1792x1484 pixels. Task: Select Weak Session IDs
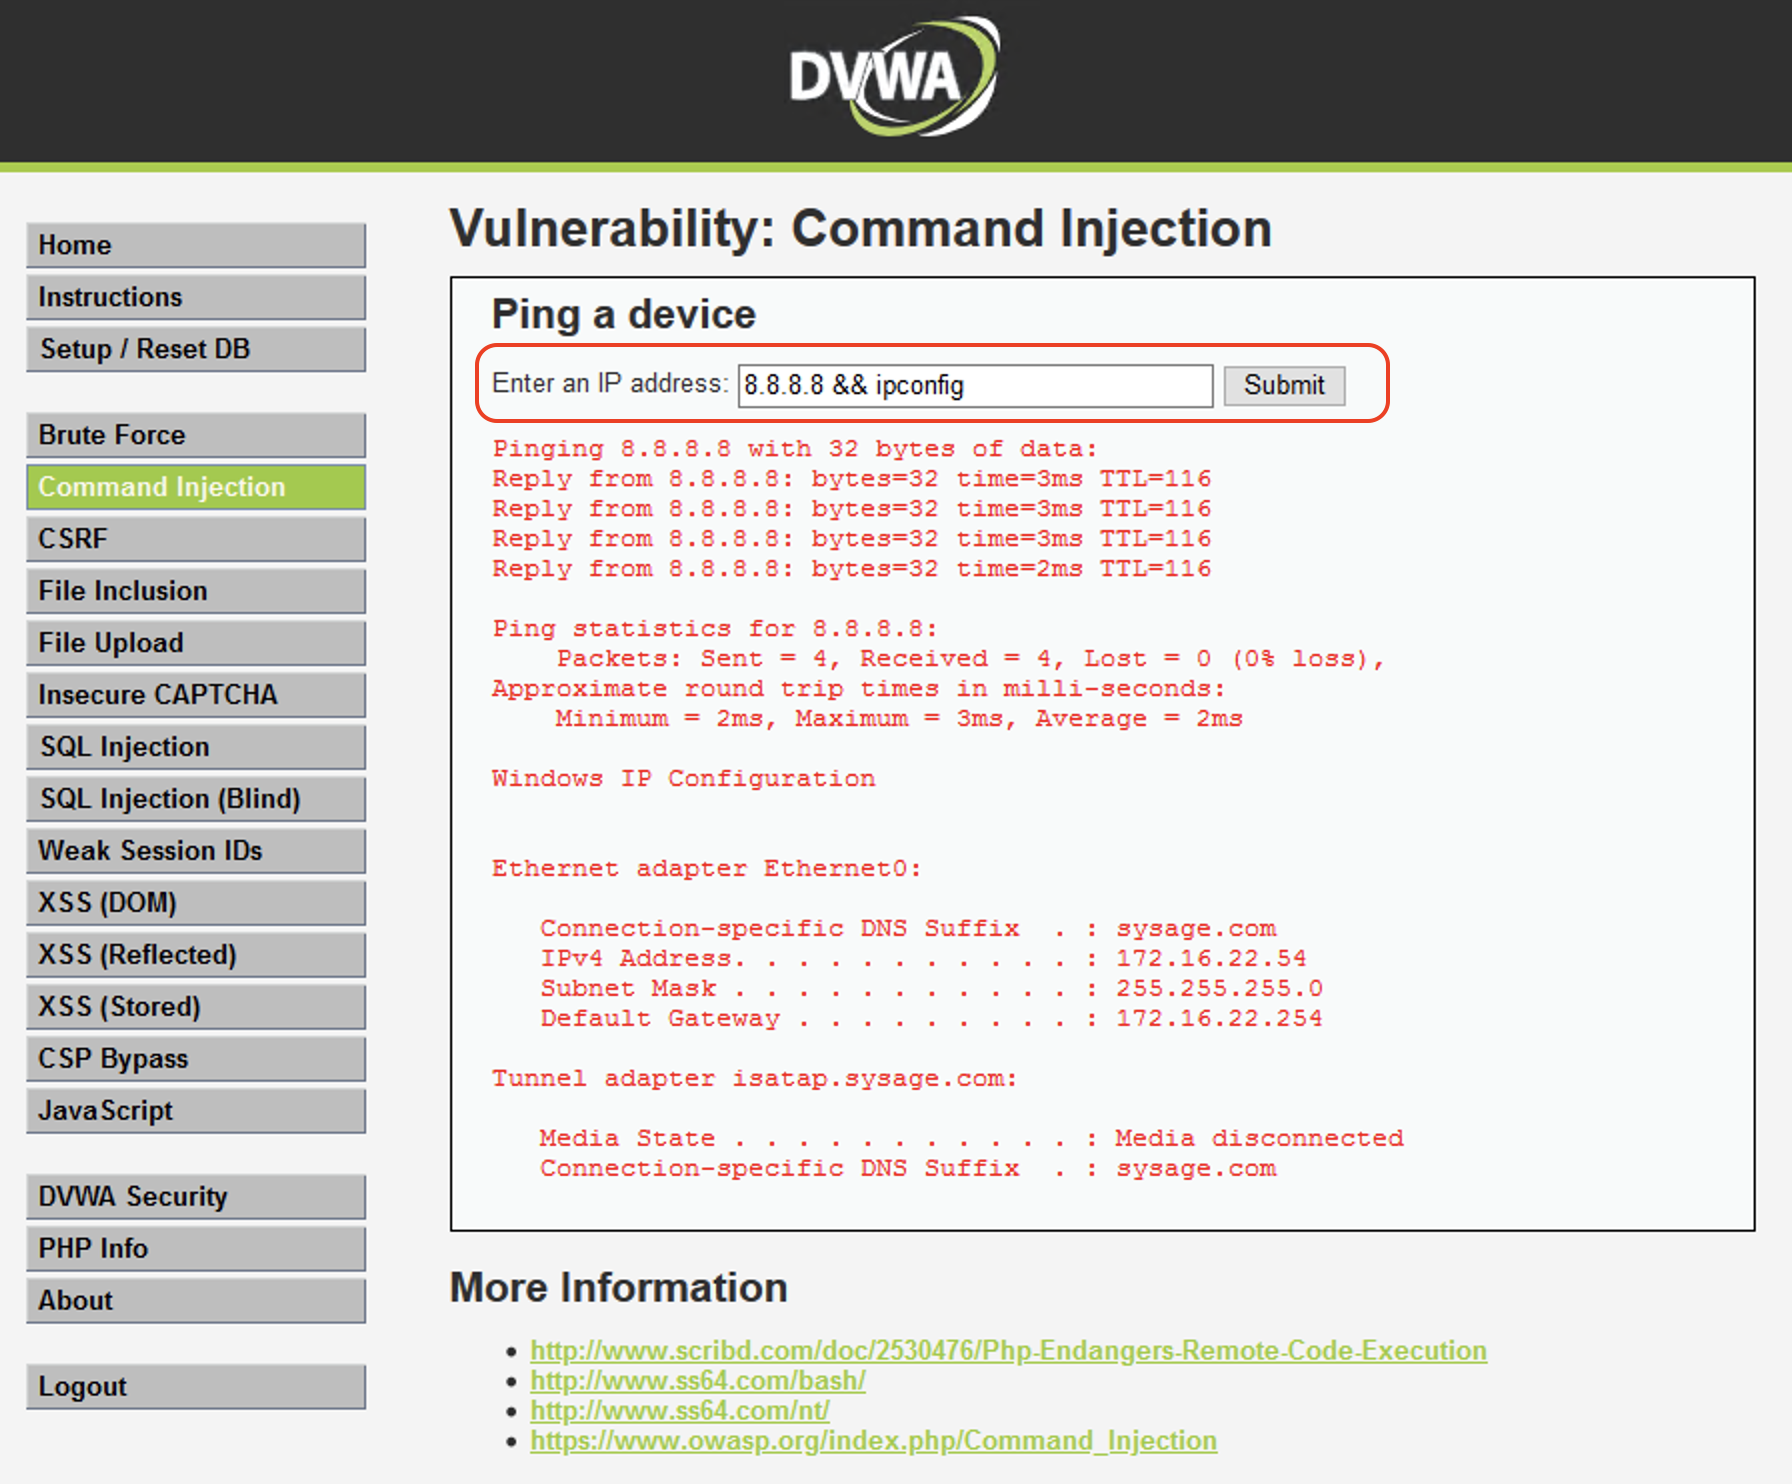(x=196, y=851)
